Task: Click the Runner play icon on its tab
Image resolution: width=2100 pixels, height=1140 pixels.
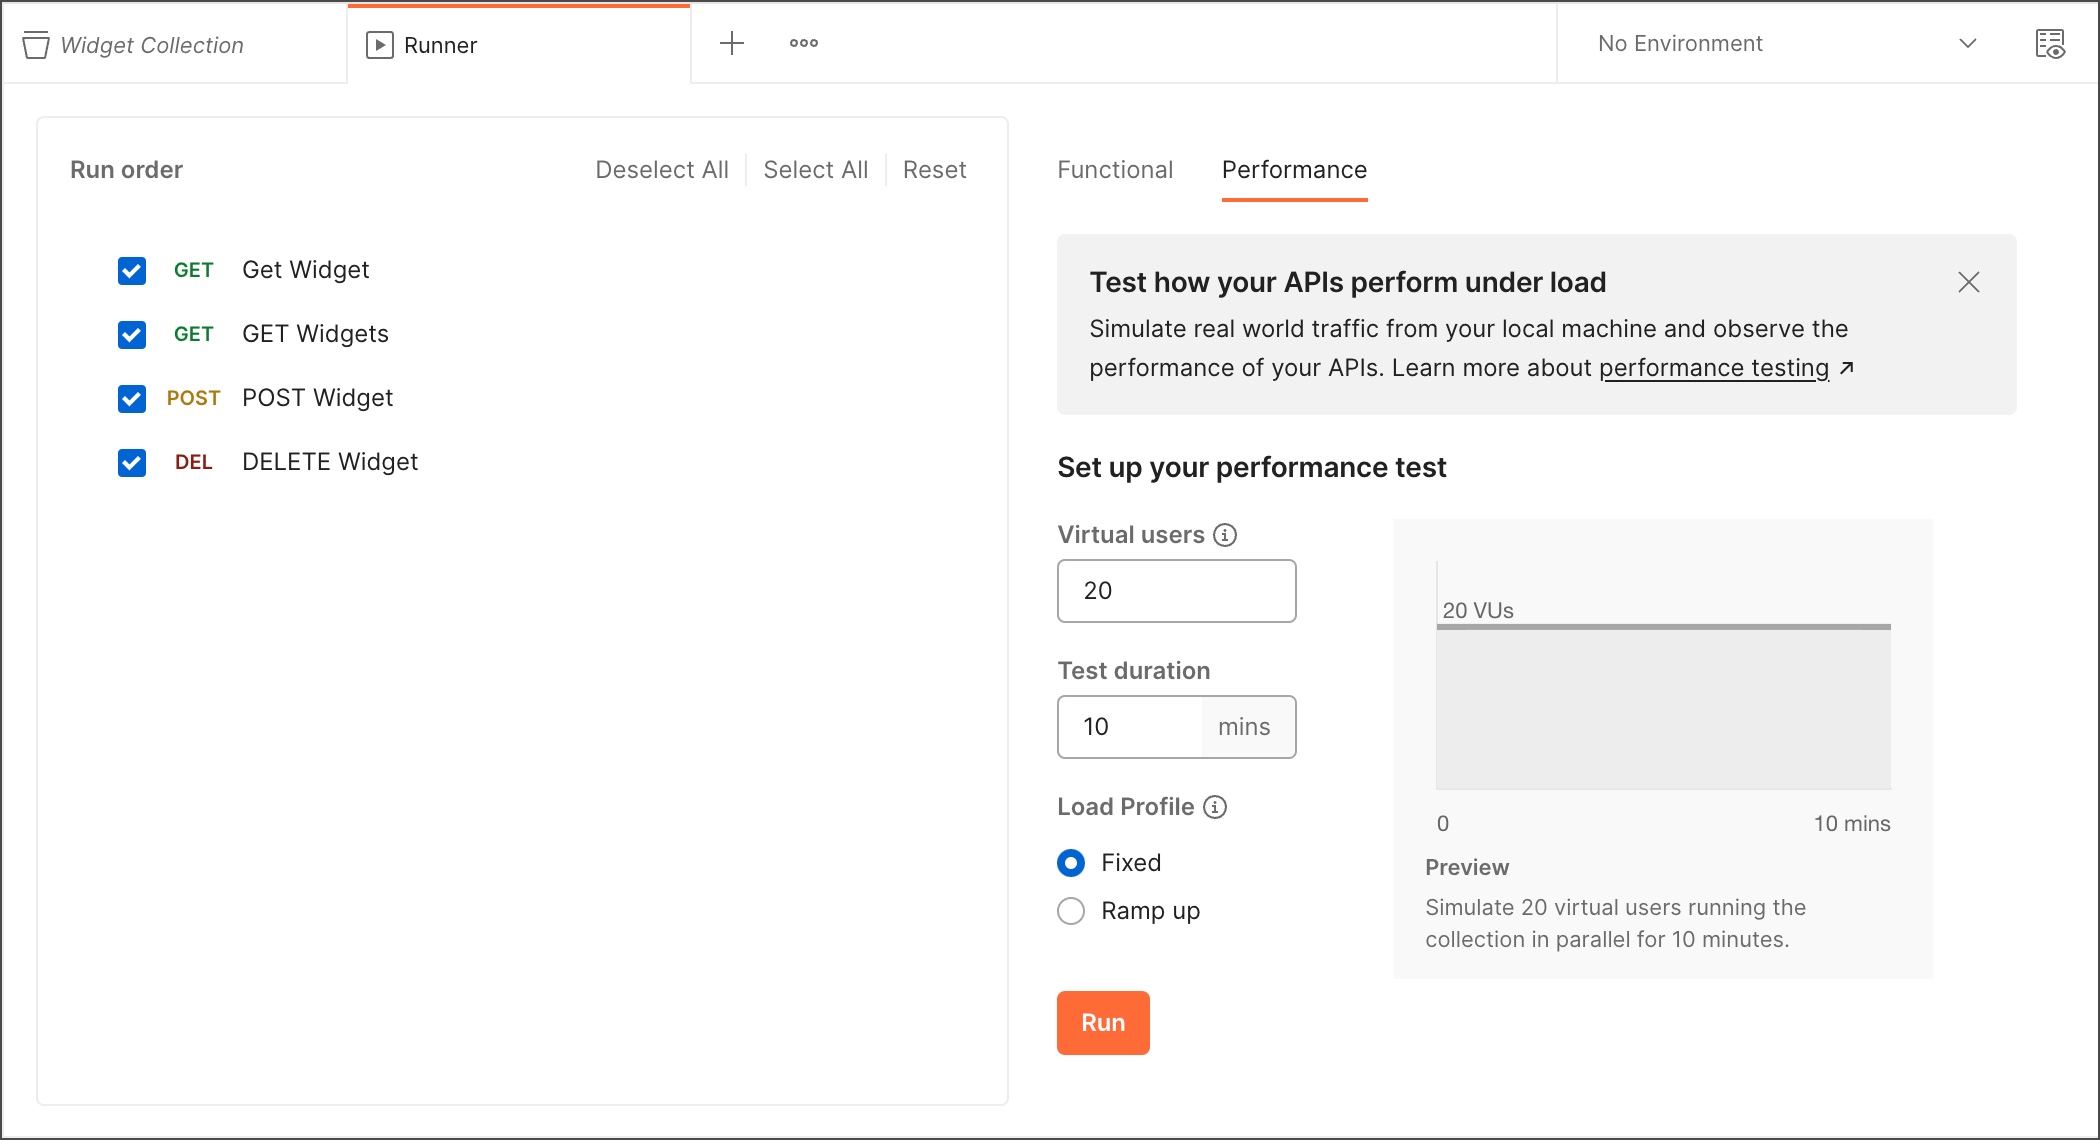Action: point(380,44)
